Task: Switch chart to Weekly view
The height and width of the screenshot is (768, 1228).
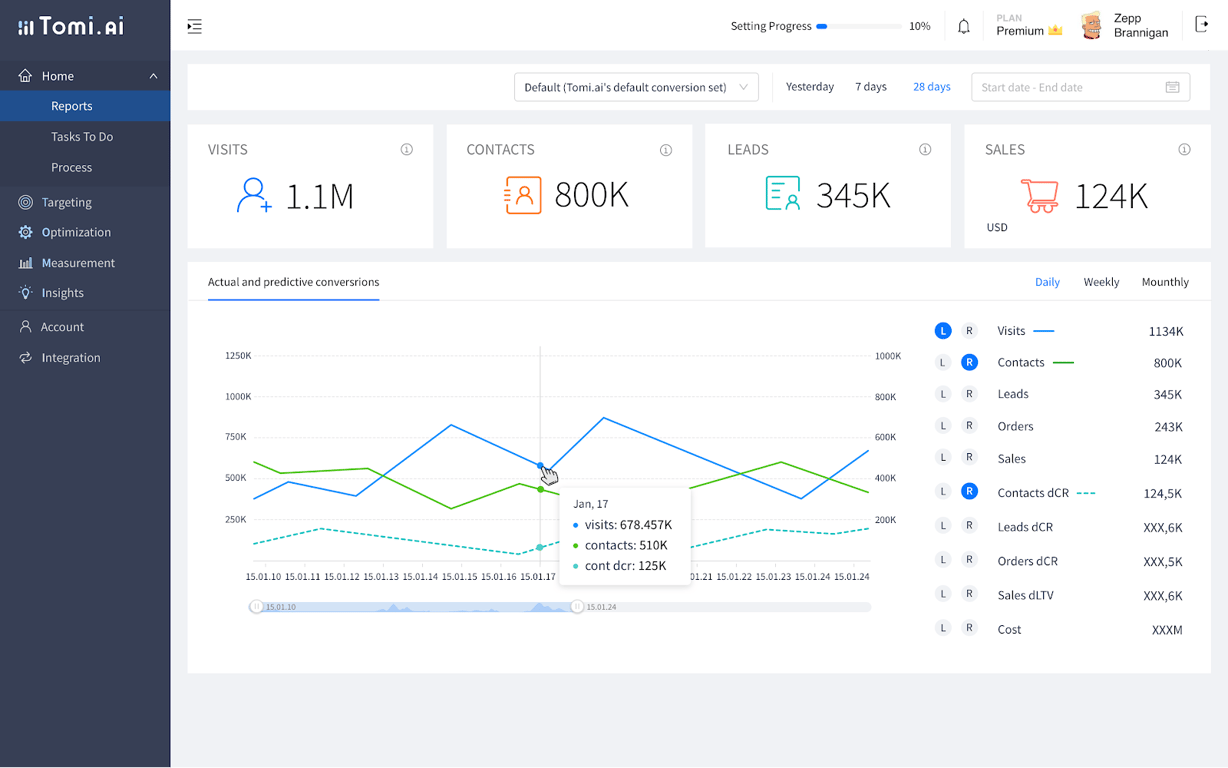Action: [x=1101, y=282]
